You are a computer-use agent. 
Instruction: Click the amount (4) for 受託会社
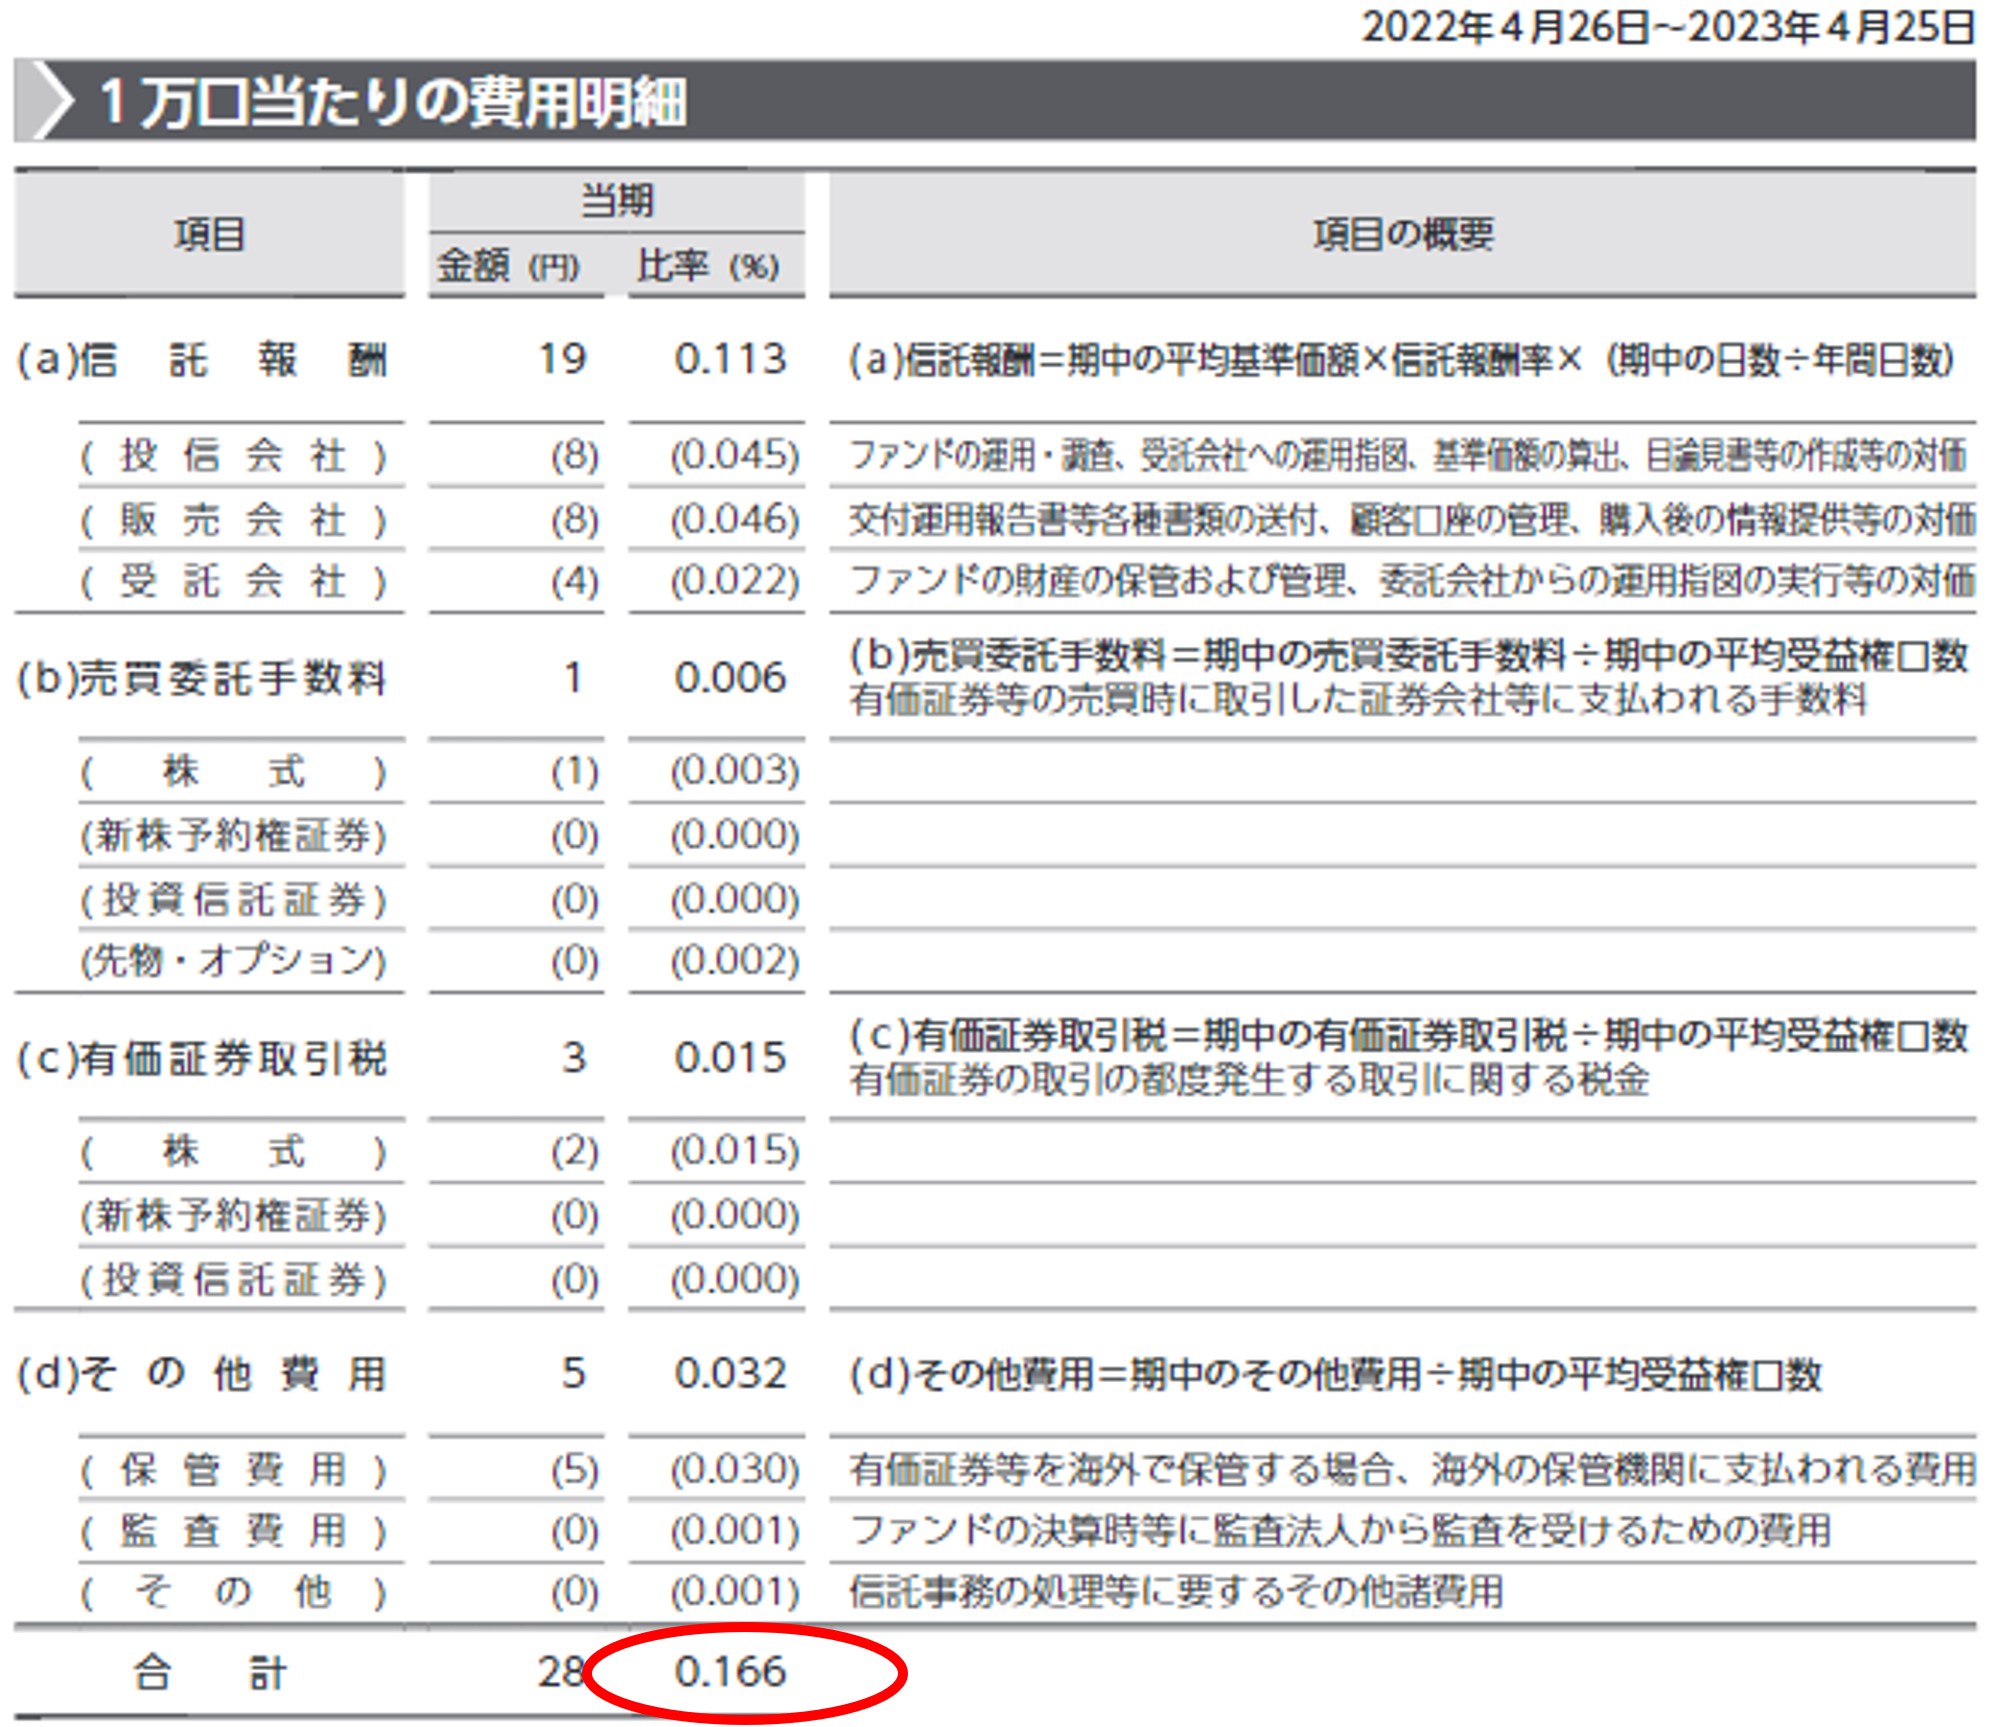tap(575, 581)
